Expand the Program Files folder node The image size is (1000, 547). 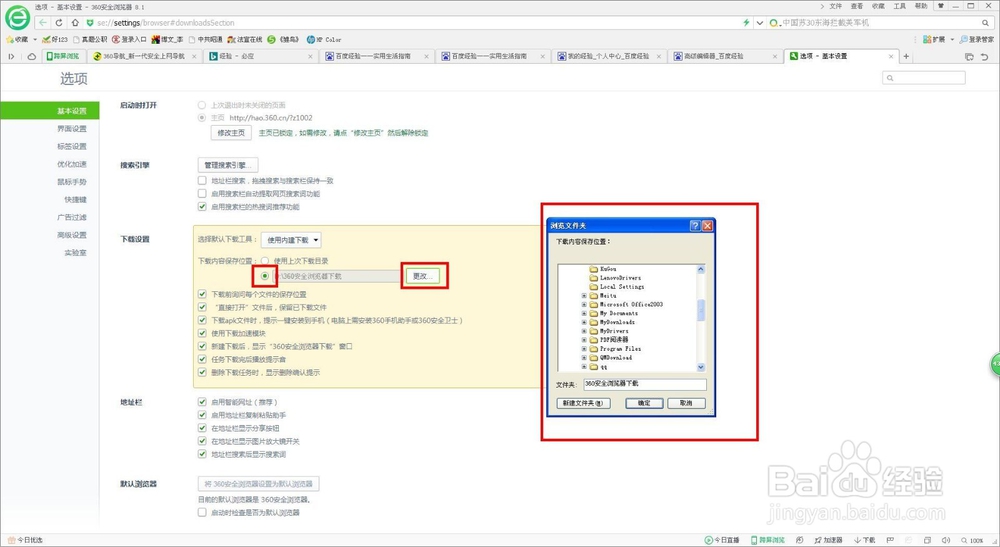click(584, 349)
